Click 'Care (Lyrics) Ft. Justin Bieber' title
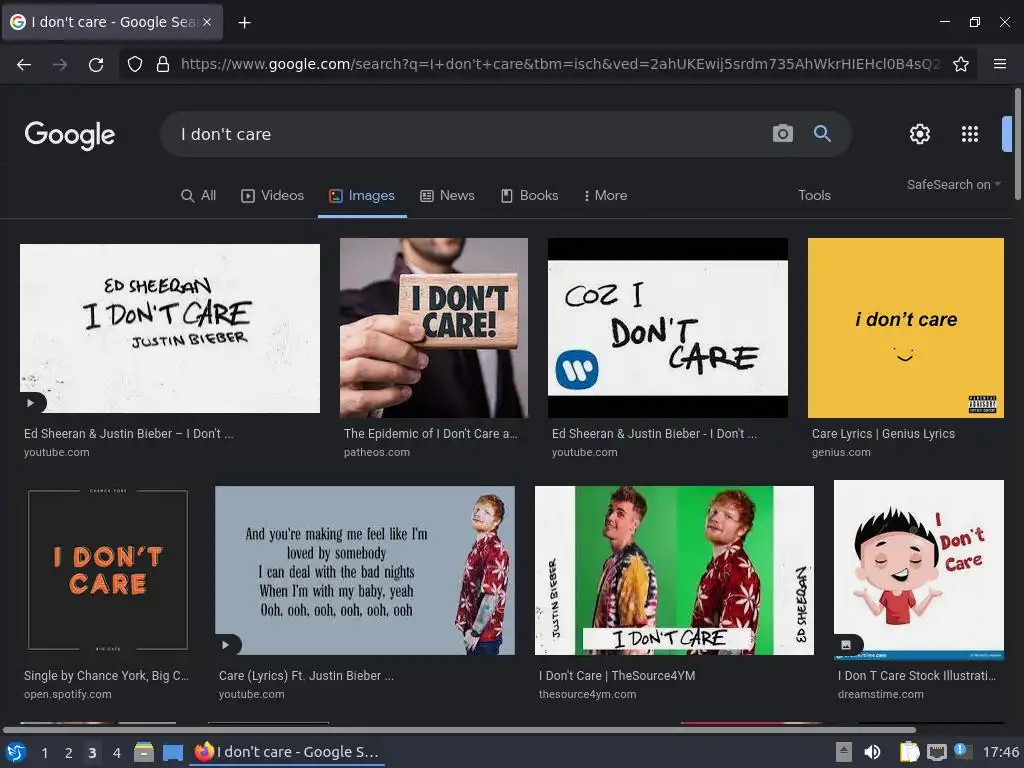Screen dimensions: 1024x768 coord(306,676)
